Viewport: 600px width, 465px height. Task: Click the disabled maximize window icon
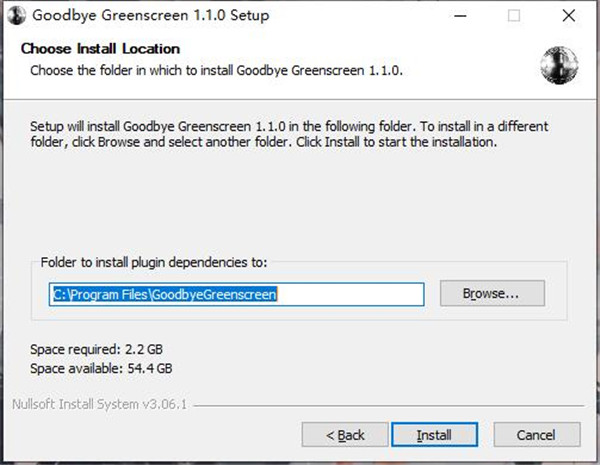(514, 16)
